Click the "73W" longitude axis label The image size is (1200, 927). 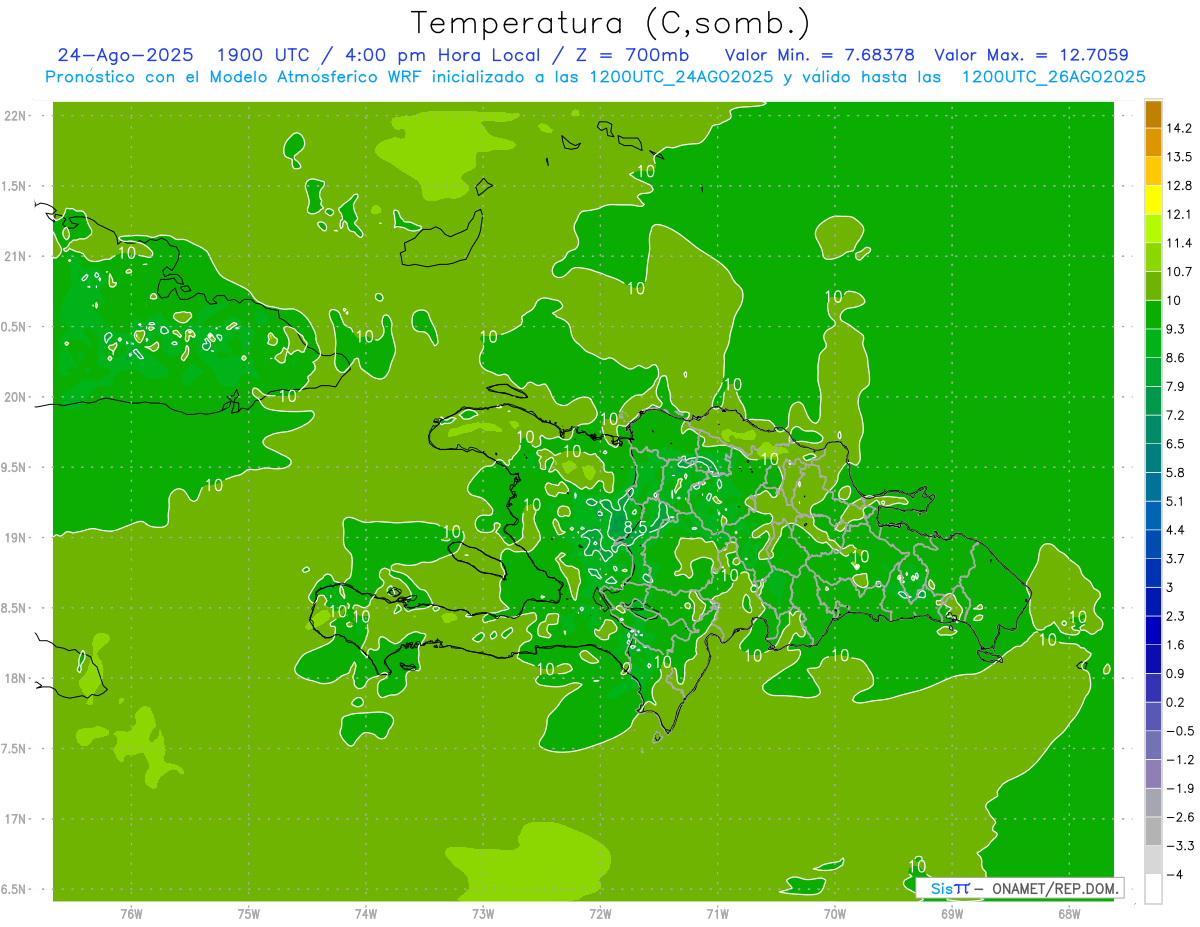483,914
